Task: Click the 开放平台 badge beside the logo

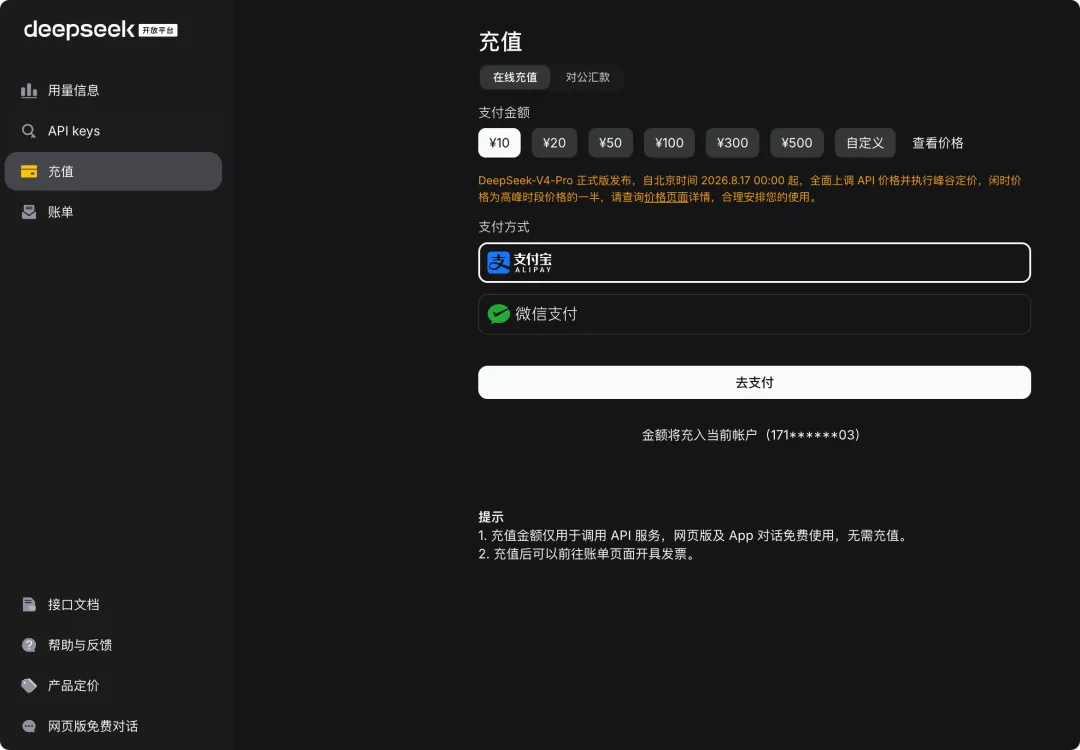Action: pyautogui.click(x=158, y=30)
